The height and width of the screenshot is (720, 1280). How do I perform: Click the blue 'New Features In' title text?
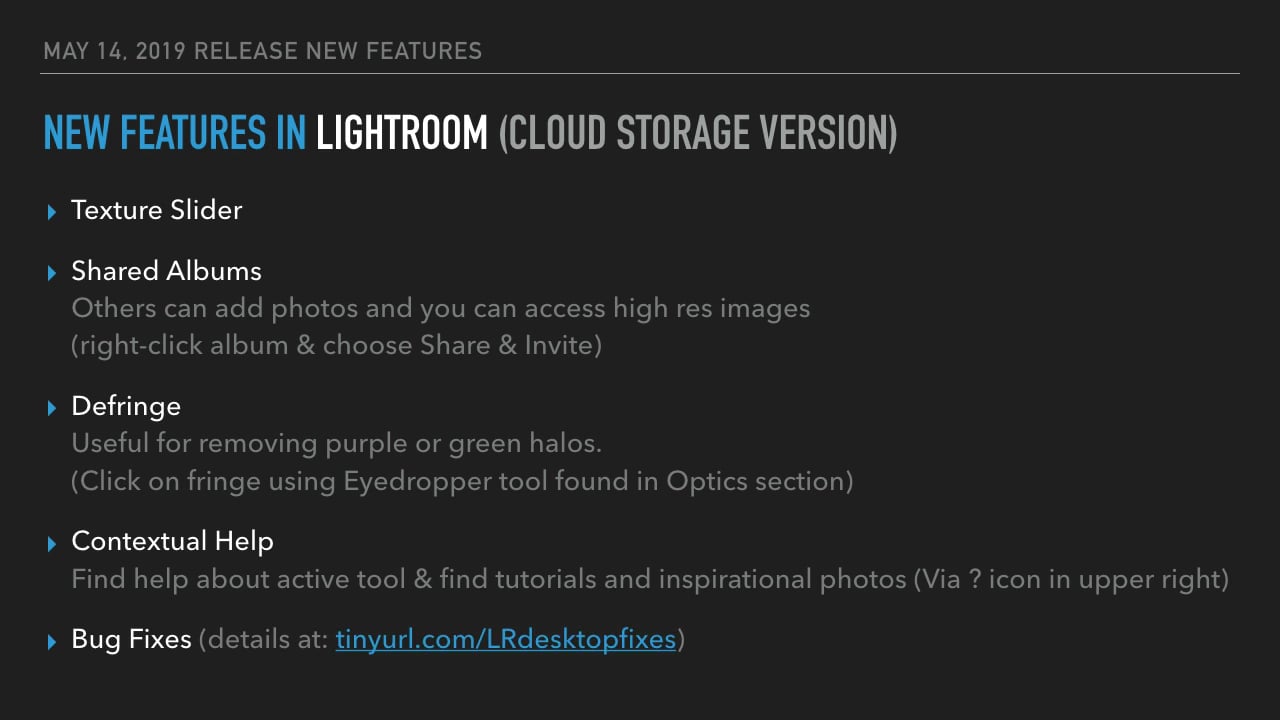175,133
